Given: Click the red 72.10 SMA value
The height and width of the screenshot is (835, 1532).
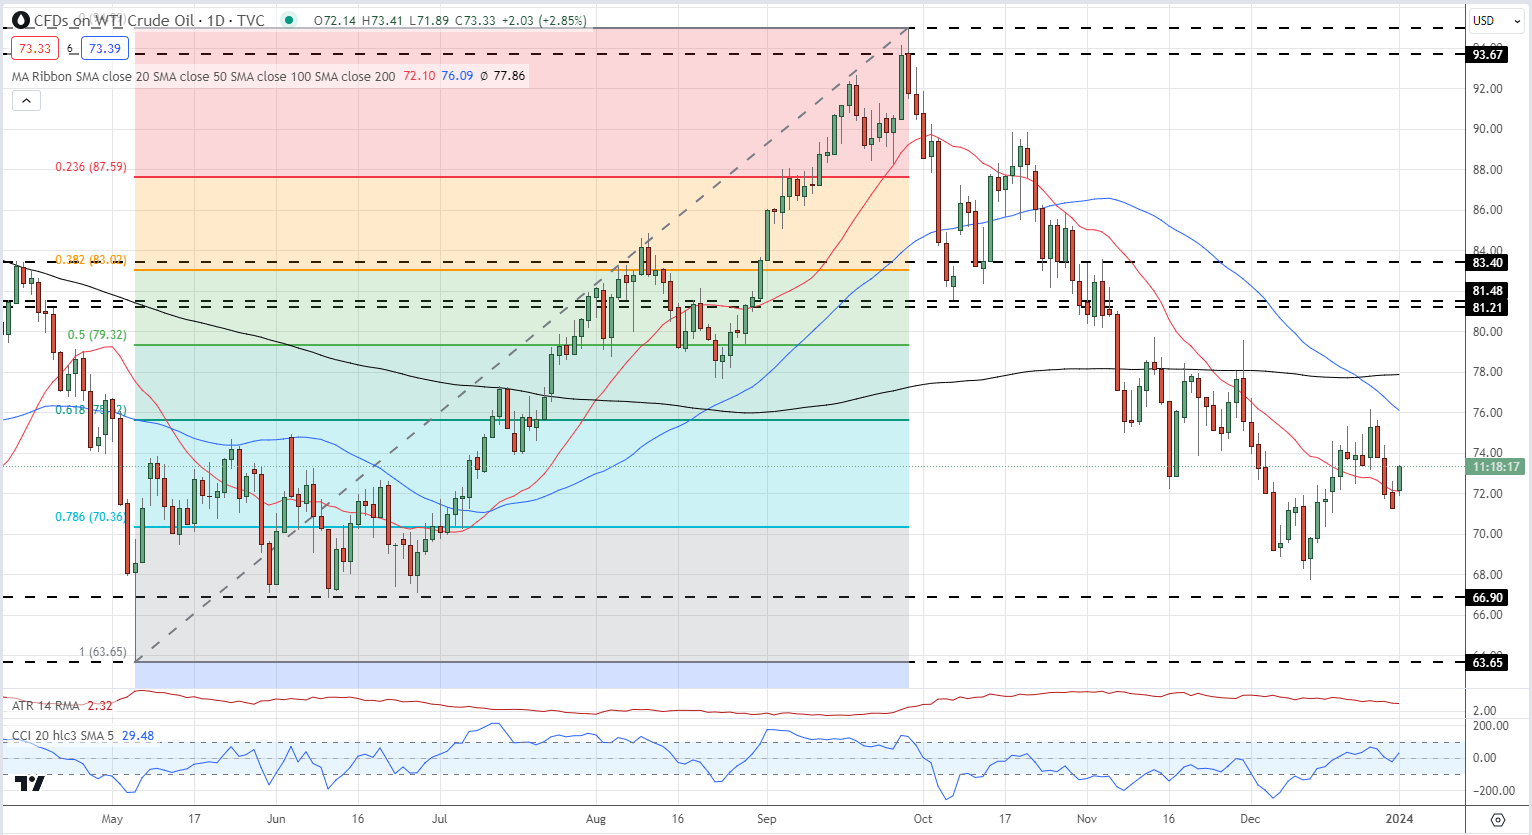Looking at the screenshot, I should click(x=419, y=76).
